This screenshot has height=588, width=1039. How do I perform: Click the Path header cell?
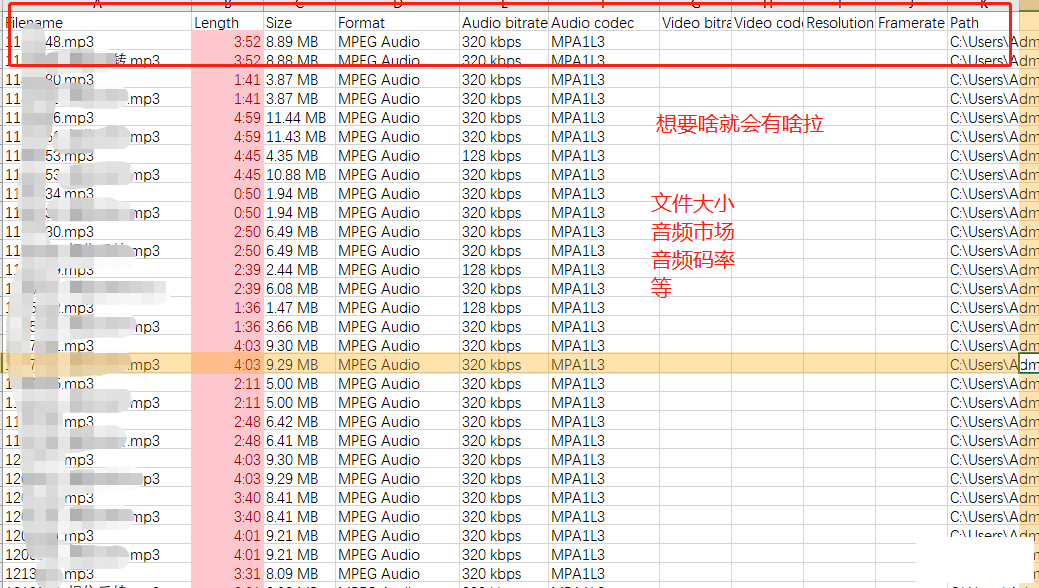click(983, 23)
